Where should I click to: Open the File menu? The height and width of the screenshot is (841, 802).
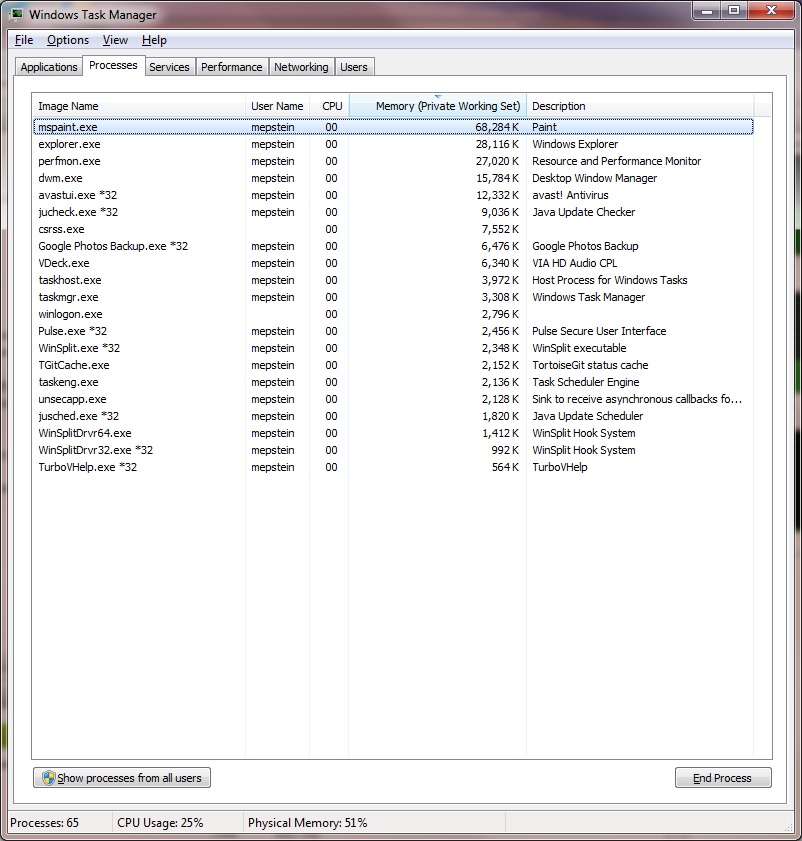(24, 40)
